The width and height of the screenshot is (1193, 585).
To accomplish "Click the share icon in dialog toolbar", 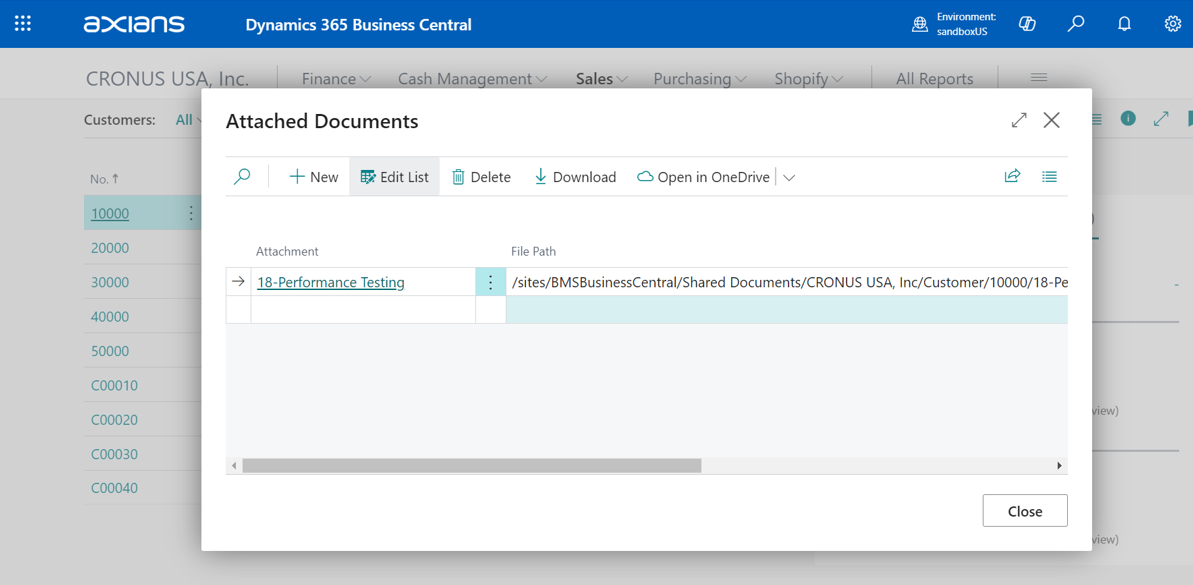I will coord(1012,177).
